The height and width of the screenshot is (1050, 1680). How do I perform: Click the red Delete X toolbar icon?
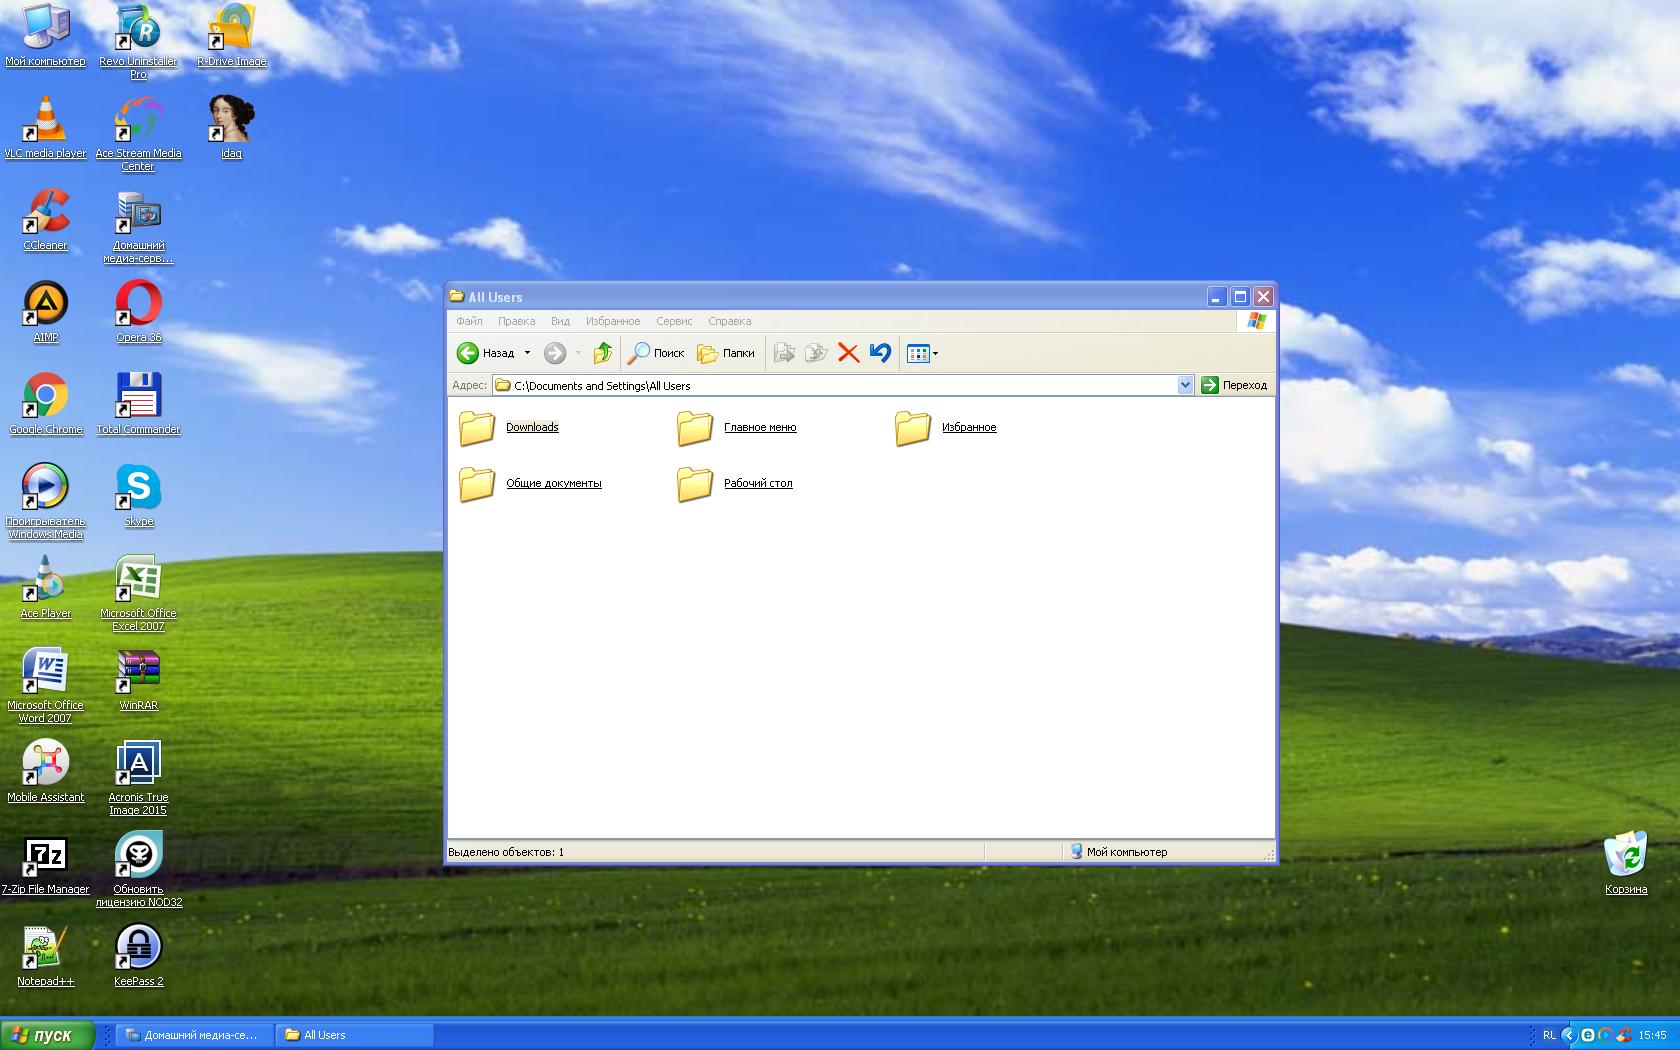tap(848, 353)
